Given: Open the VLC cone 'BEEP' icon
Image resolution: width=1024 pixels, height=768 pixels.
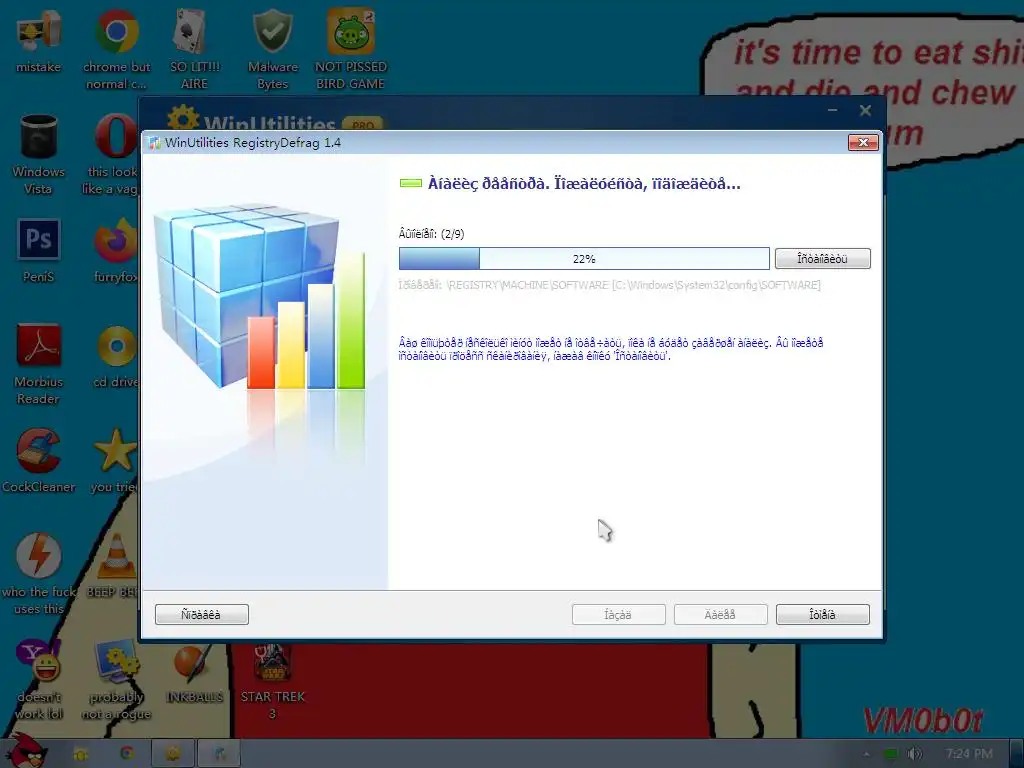Looking at the screenshot, I should [112, 566].
